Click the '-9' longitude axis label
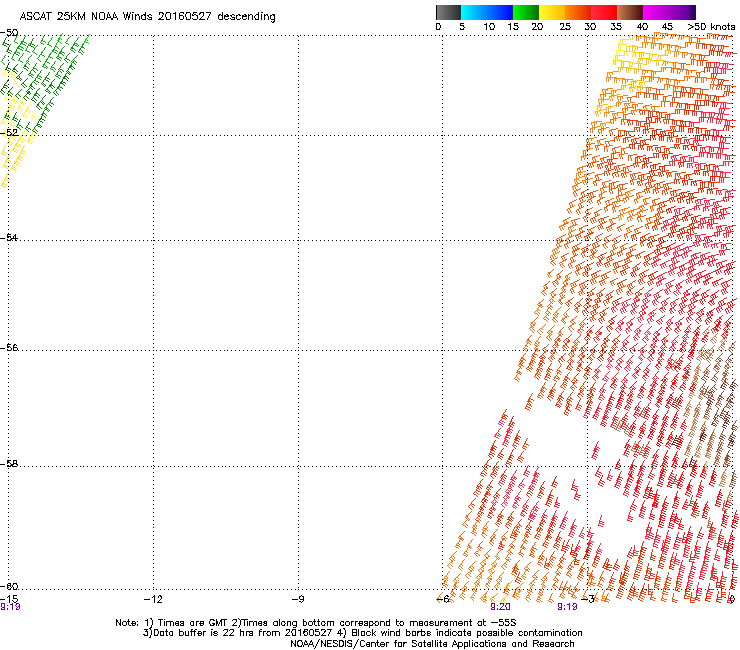Viewport: 740px width, 650px height. click(298, 599)
